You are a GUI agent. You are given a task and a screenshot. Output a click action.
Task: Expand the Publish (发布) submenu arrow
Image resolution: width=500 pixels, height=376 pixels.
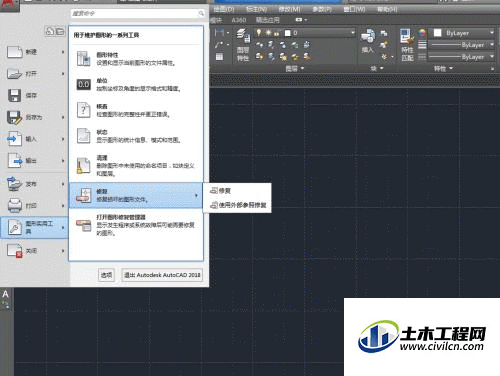(63, 184)
